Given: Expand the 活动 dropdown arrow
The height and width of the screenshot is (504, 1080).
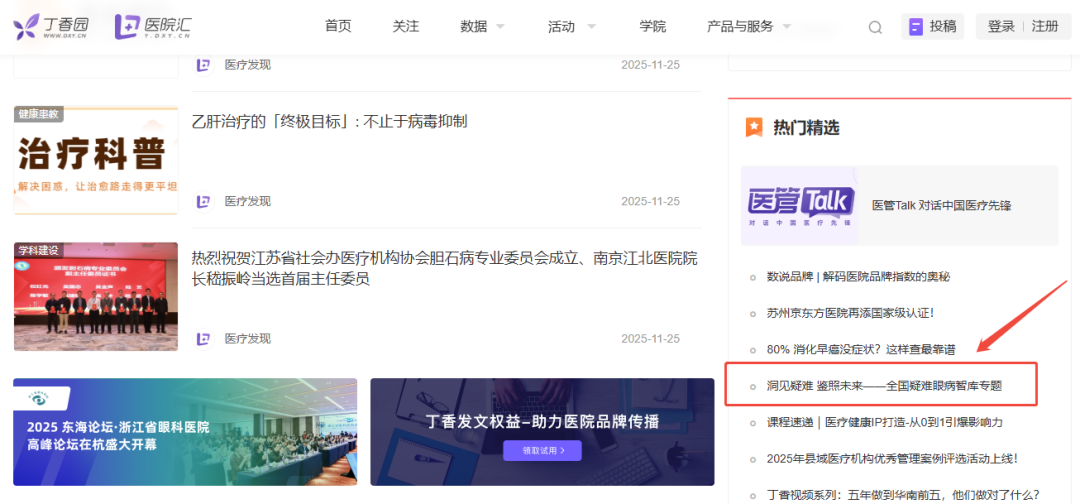Looking at the screenshot, I should click(591, 27).
